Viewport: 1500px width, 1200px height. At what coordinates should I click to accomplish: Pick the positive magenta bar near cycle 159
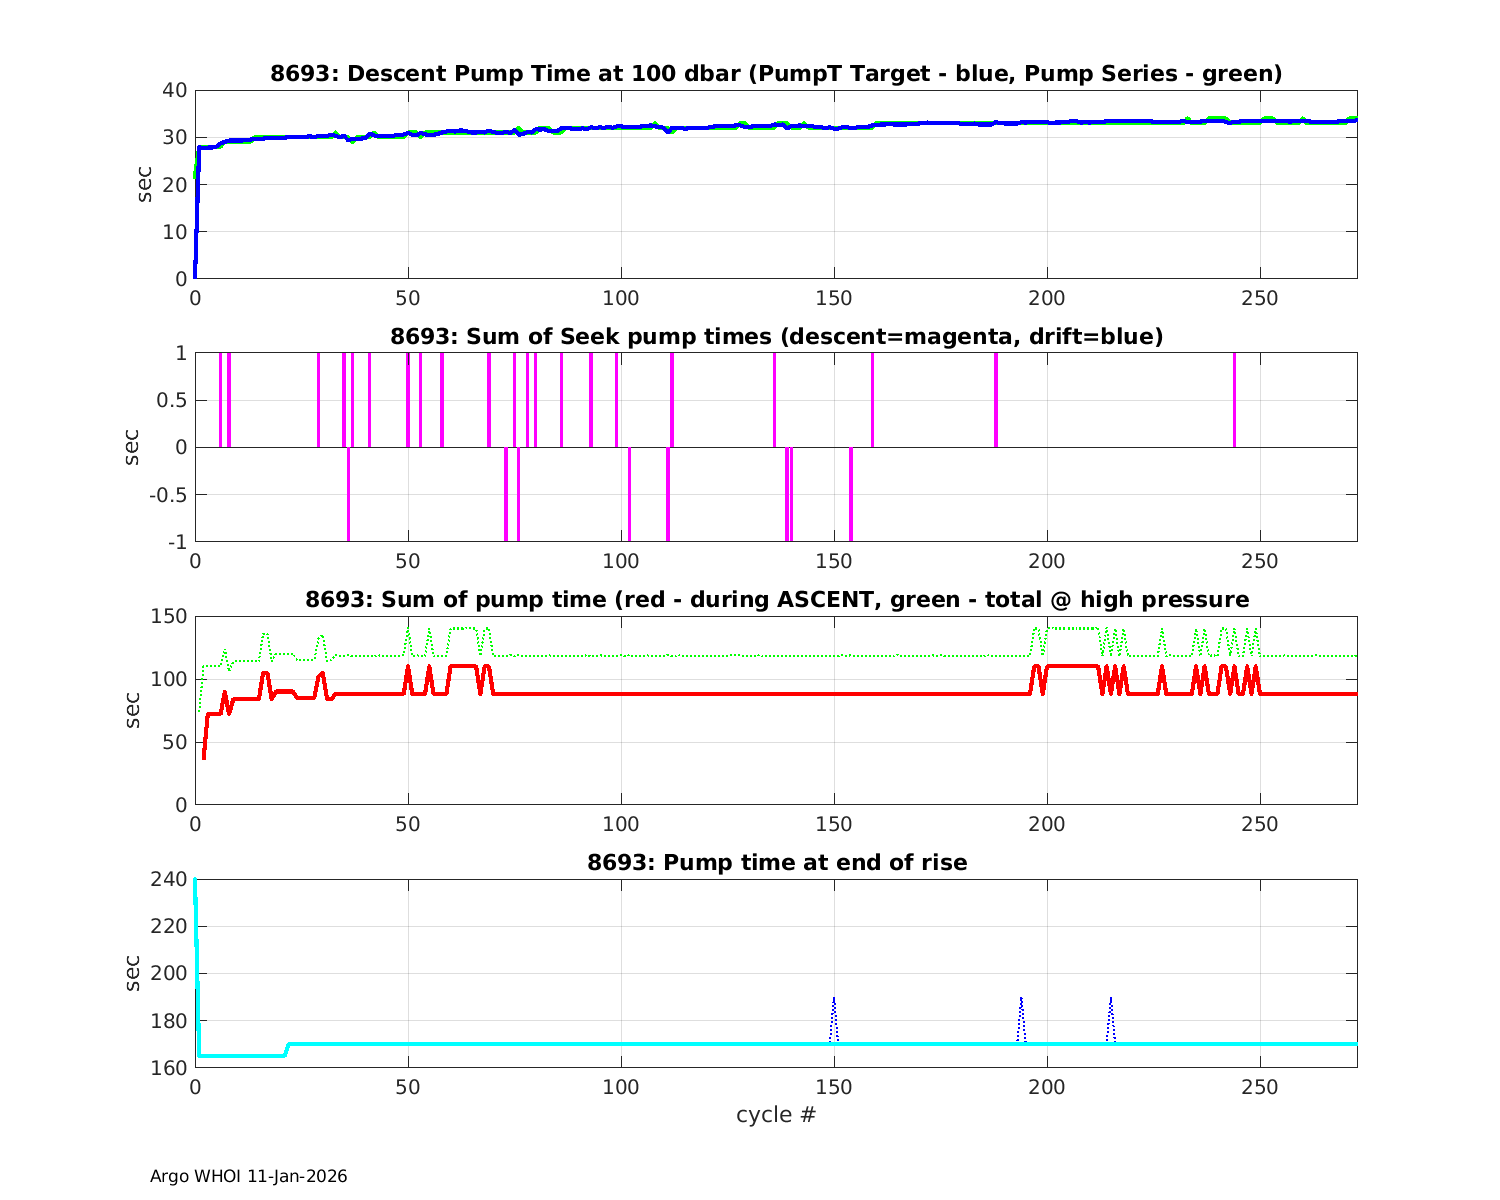872,400
